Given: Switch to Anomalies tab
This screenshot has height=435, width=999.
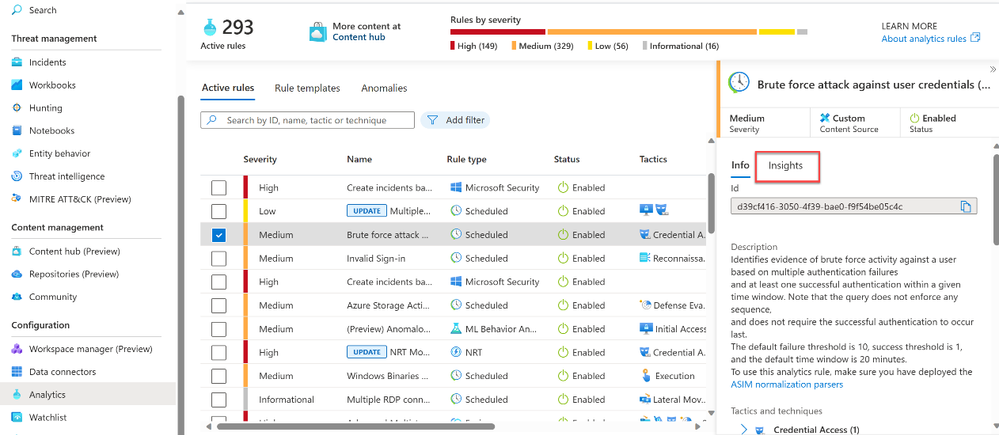Looking at the screenshot, I should click(x=384, y=89).
